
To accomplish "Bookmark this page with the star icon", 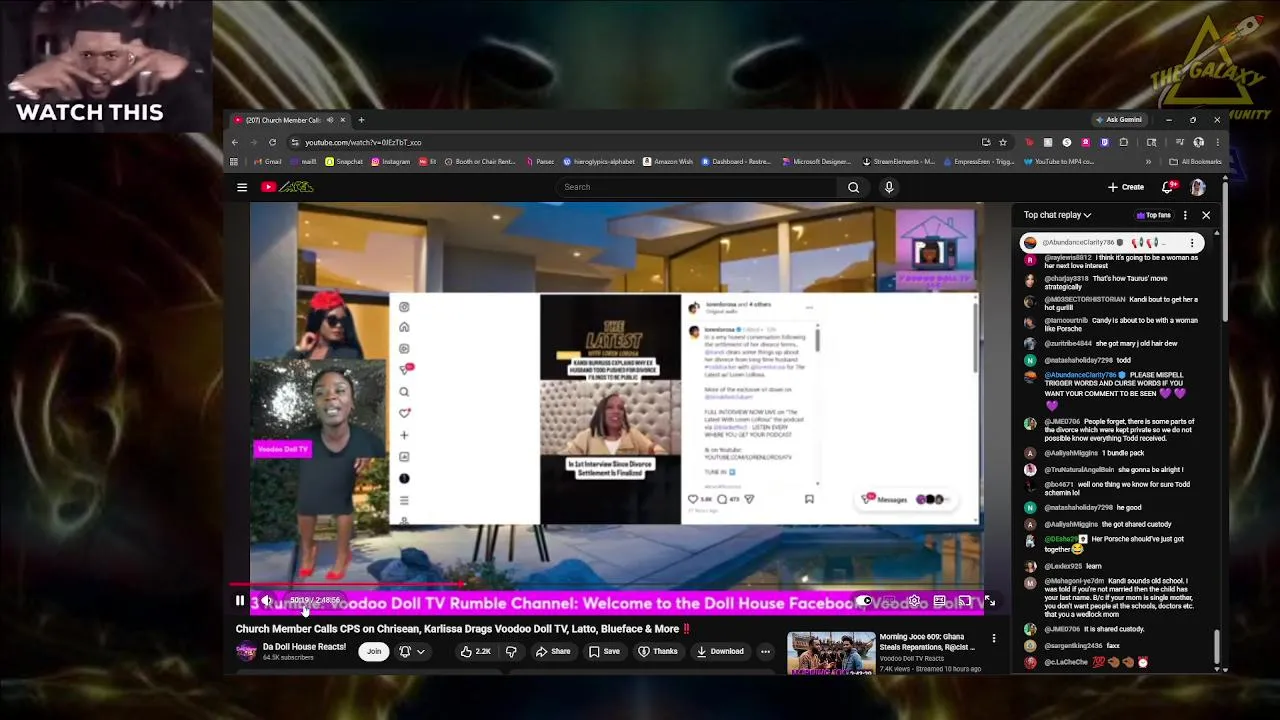I will (x=1003, y=142).
